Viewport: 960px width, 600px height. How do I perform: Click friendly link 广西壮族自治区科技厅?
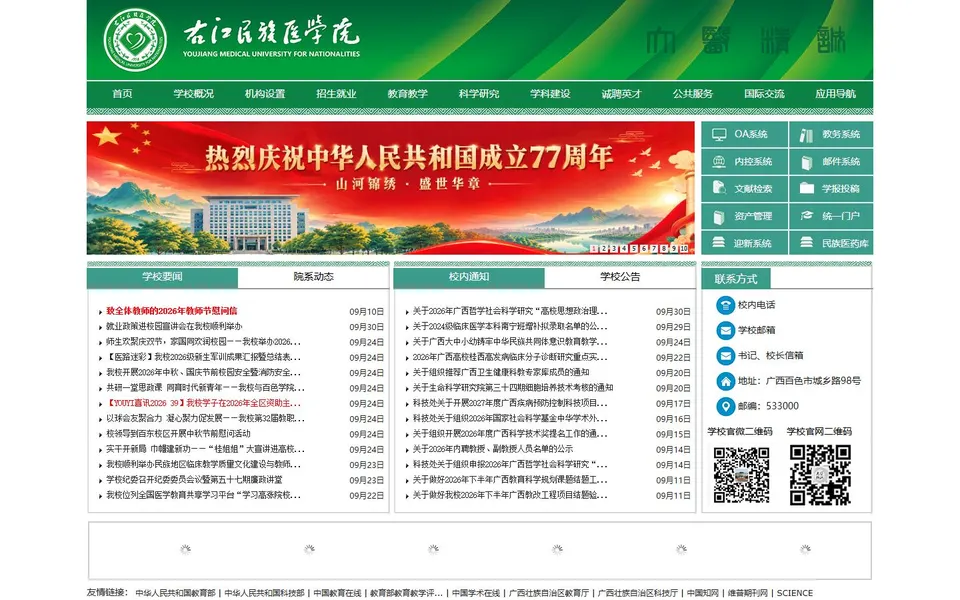click(637, 593)
